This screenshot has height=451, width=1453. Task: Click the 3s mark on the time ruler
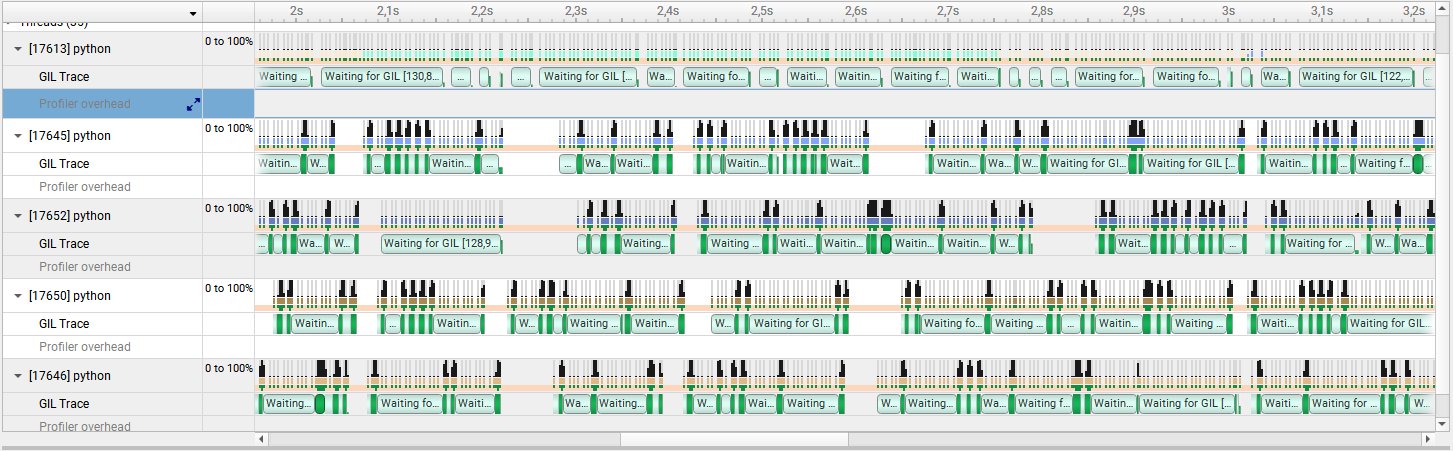[x=1227, y=11]
